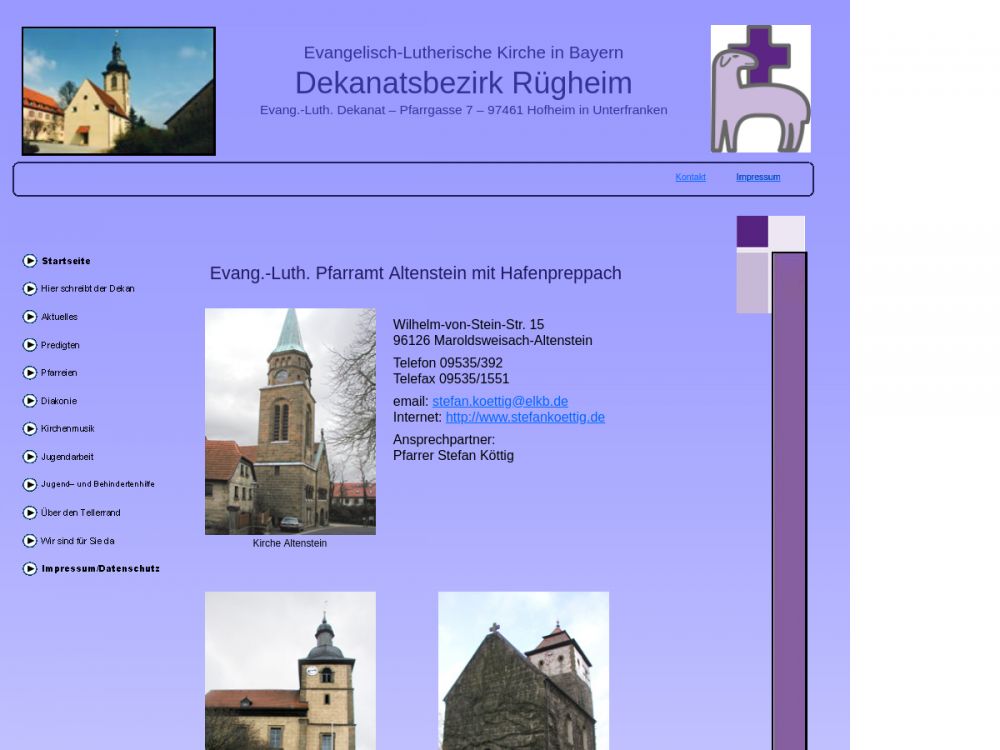Screen dimensions: 1000x750
Task: Click the arrow icon next to Kirchenmusik
Action: [x=30, y=429]
